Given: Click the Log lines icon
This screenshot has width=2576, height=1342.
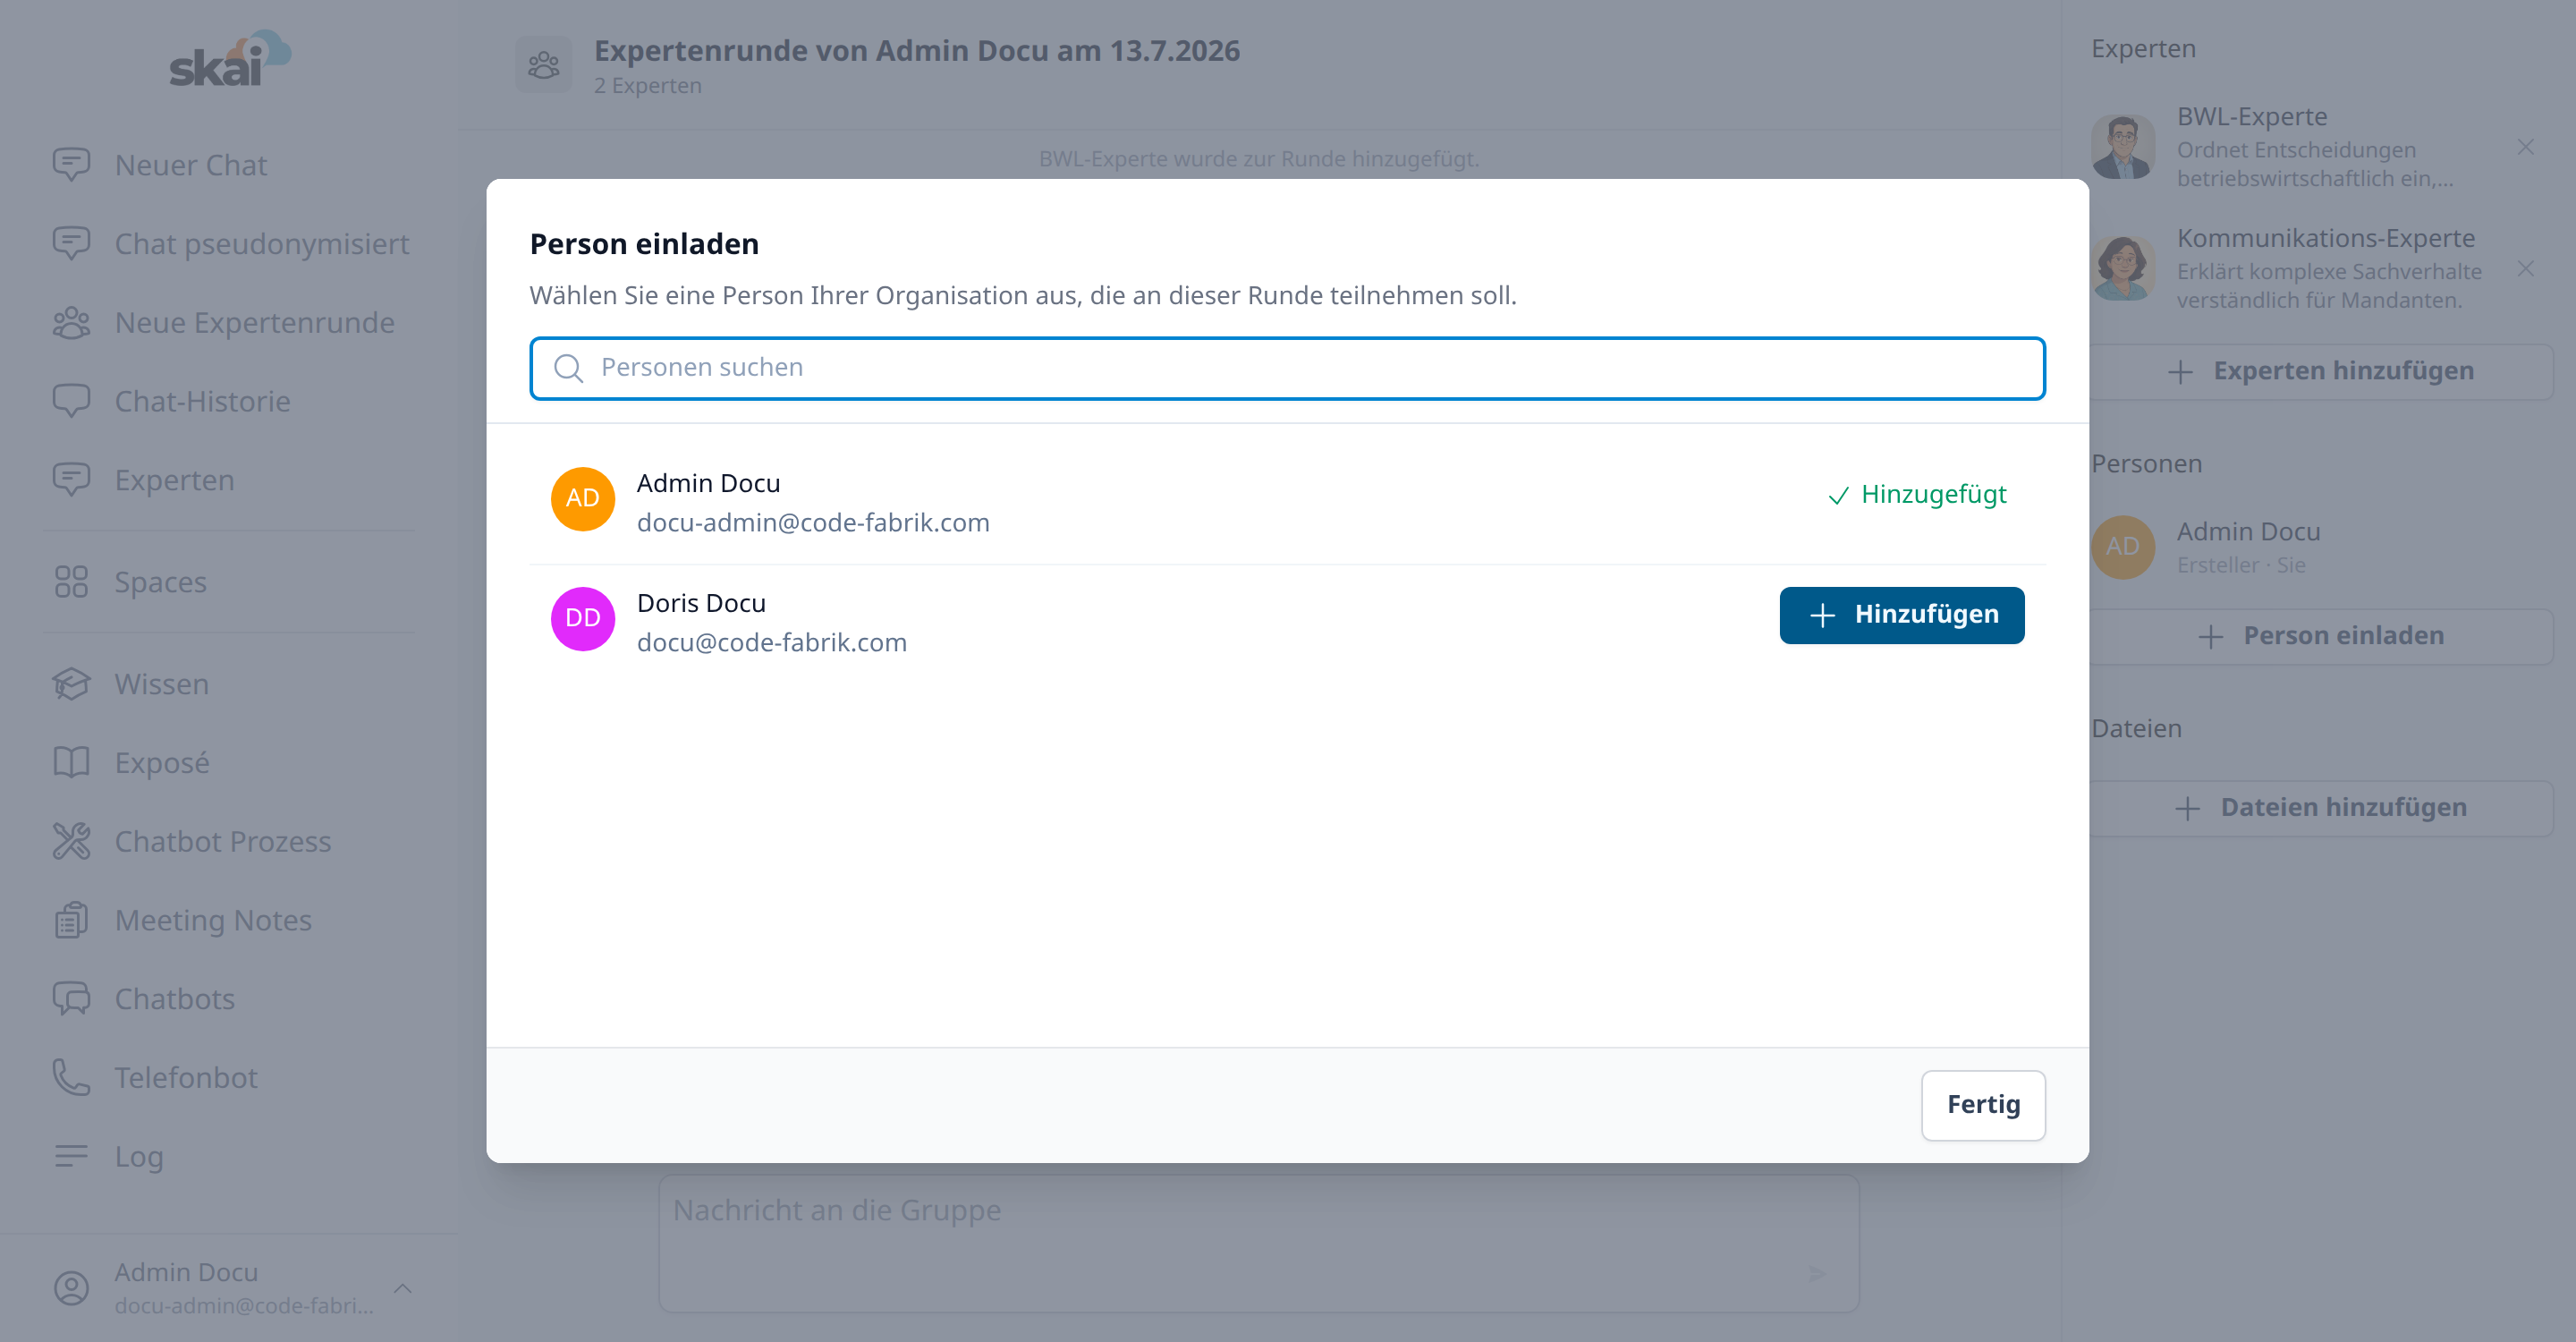Looking at the screenshot, I should pos(71,1156).
